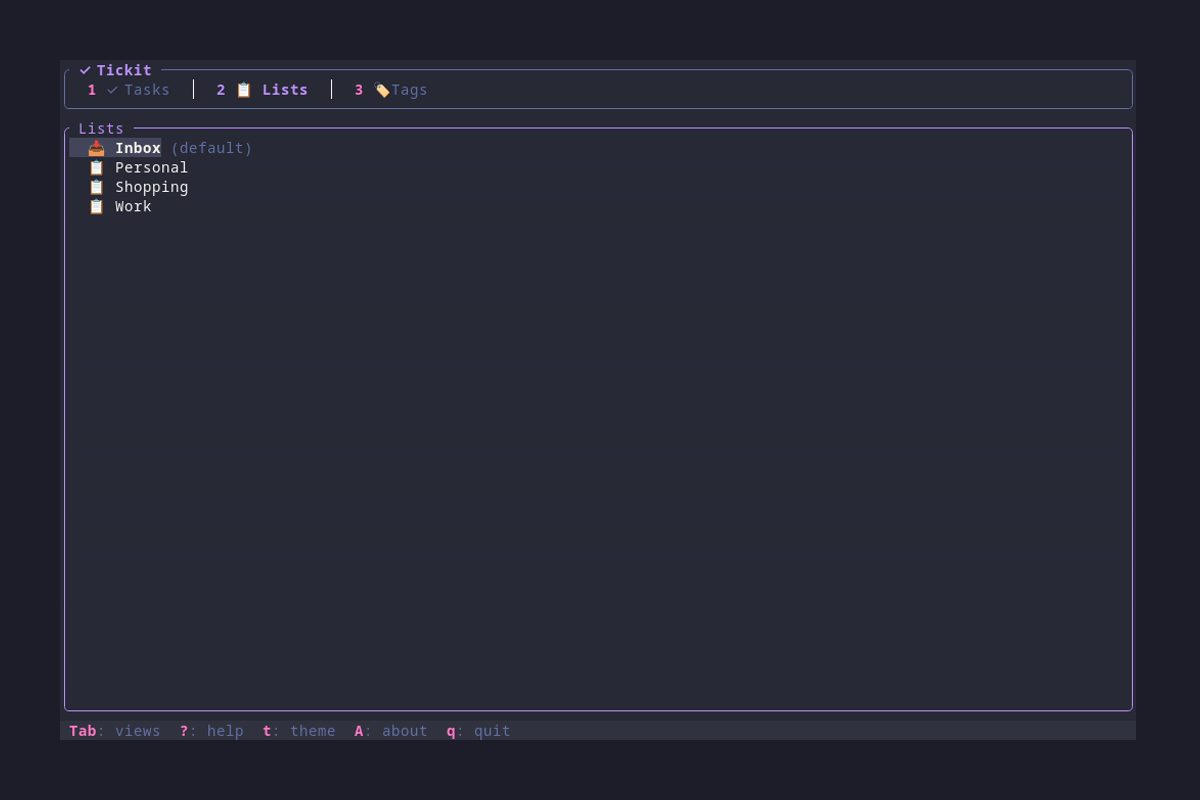Click the views shortcut in the status bar
Viewport: 1200px width, 800px height.
[137, 731]
